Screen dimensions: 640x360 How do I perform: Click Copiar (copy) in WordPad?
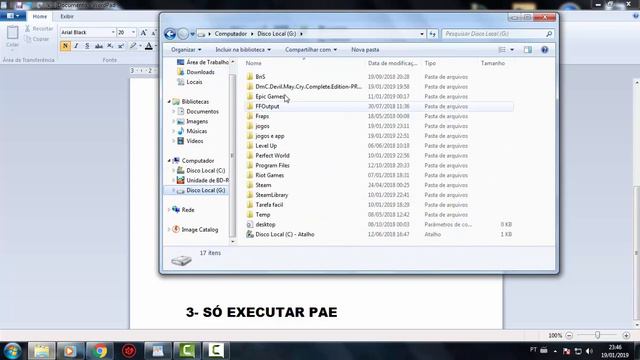click(37, 39)
